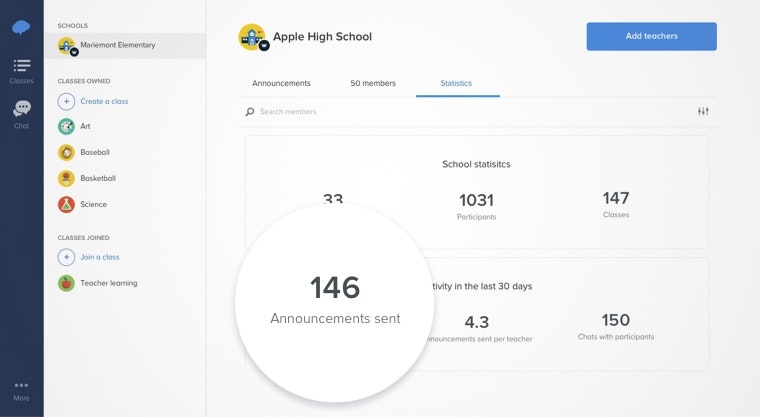The height and width of the screenshot is (417, 760).
Task: Click the activity in the last 30 days heading
Action: pos(482,286)
